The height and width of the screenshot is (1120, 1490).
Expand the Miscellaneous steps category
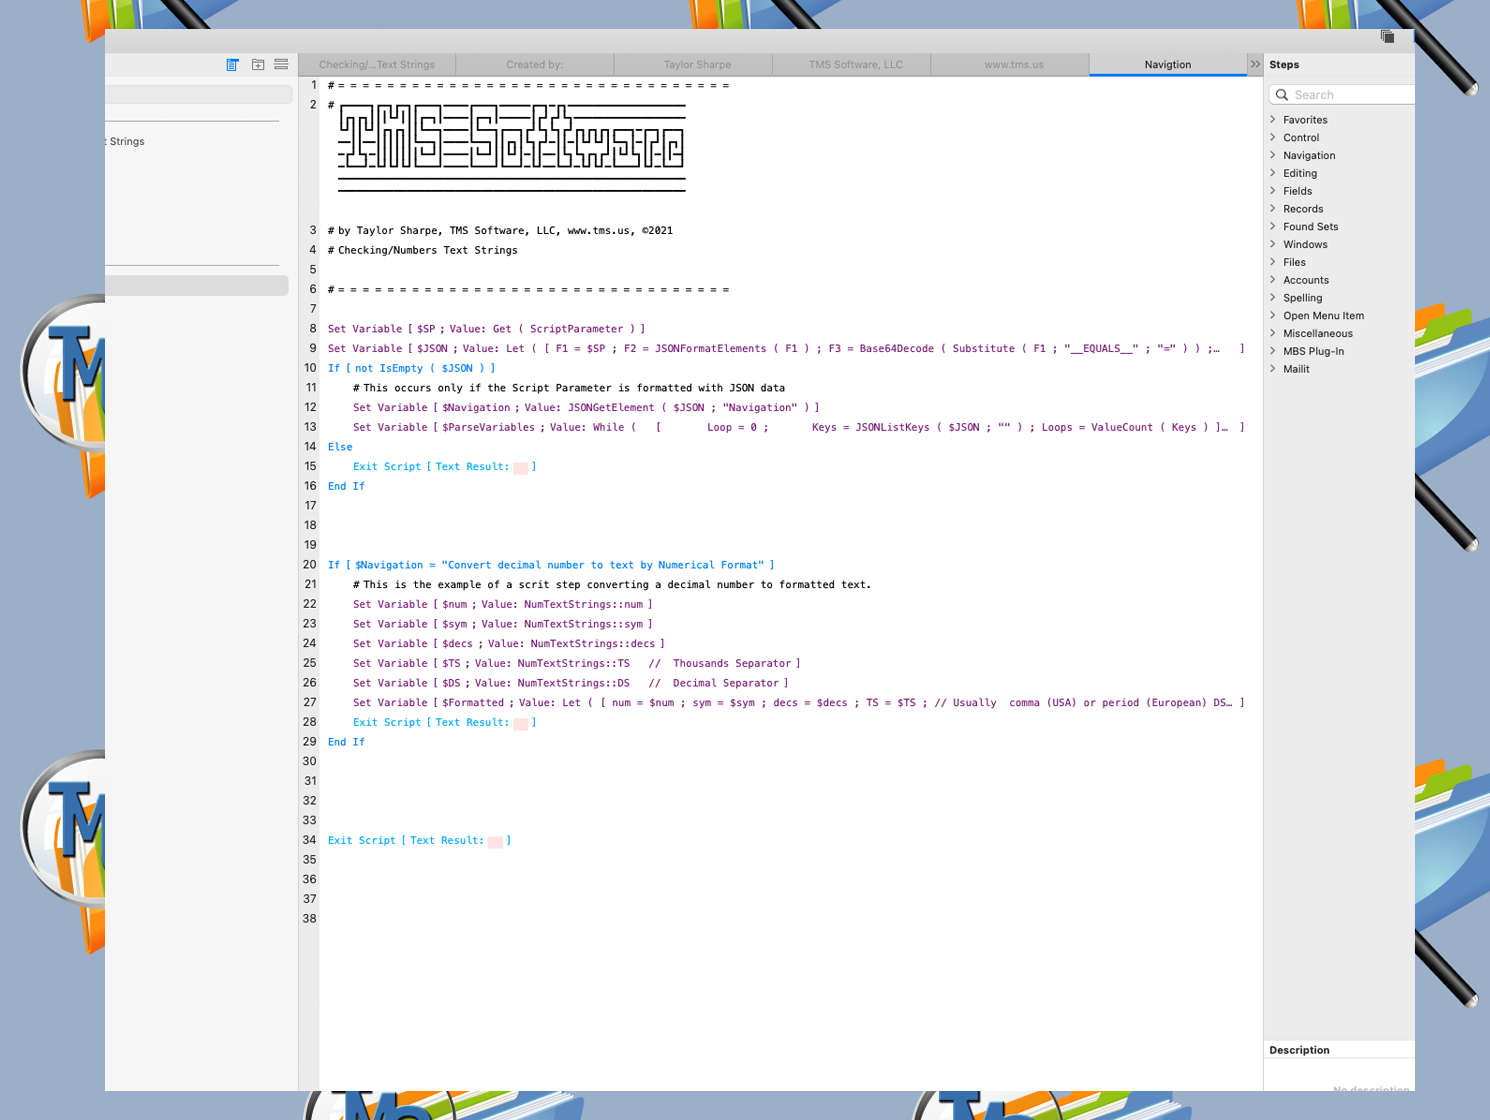1273,334
